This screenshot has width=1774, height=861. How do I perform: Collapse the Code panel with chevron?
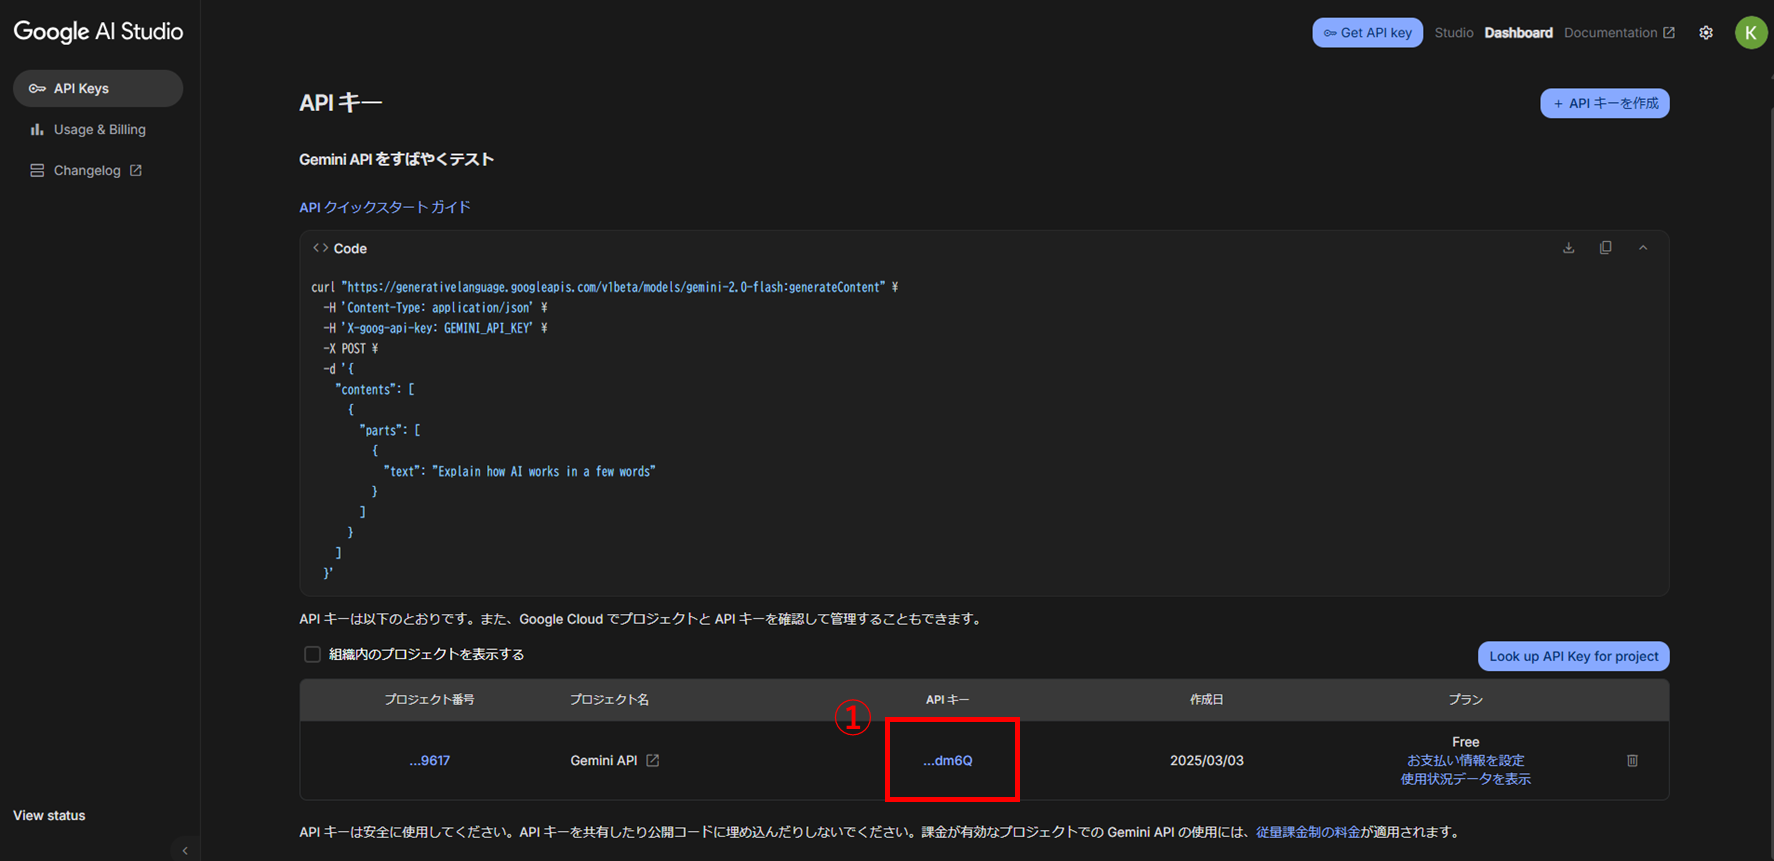(x=1642, y=248)
